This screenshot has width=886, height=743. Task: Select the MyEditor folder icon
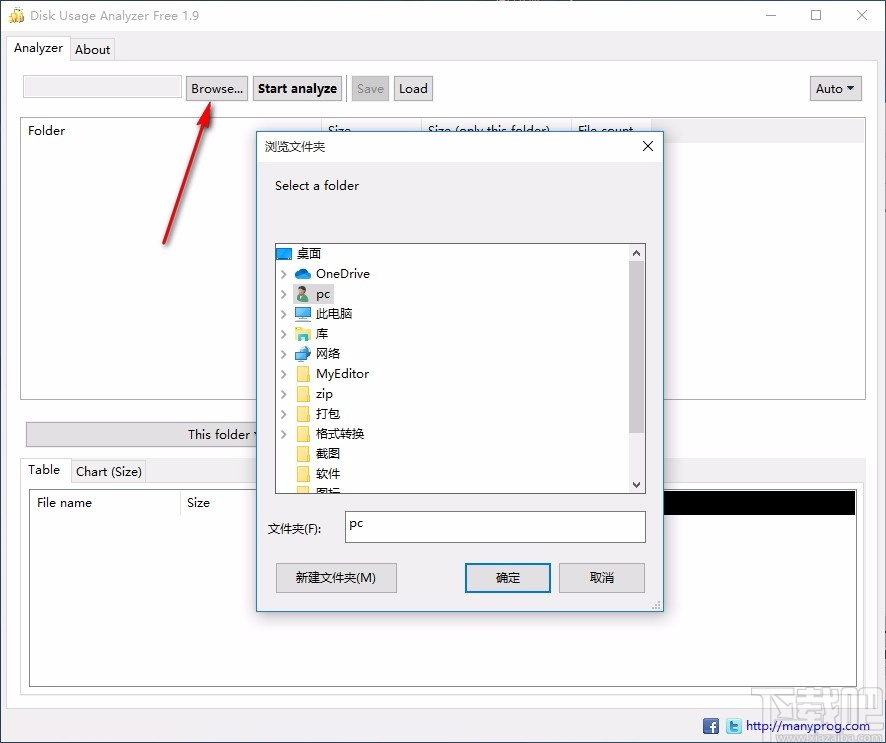(303, 373)
